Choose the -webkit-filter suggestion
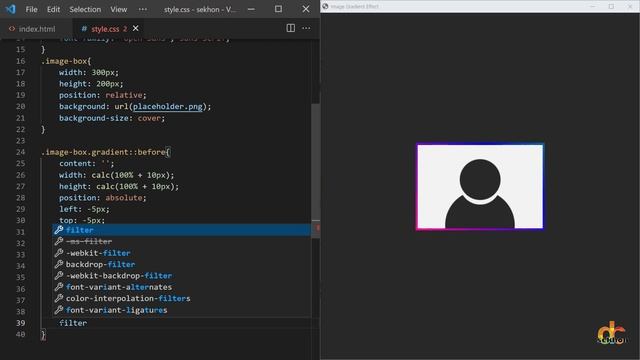Screen dimensions: 640x360 pos(181,253)
